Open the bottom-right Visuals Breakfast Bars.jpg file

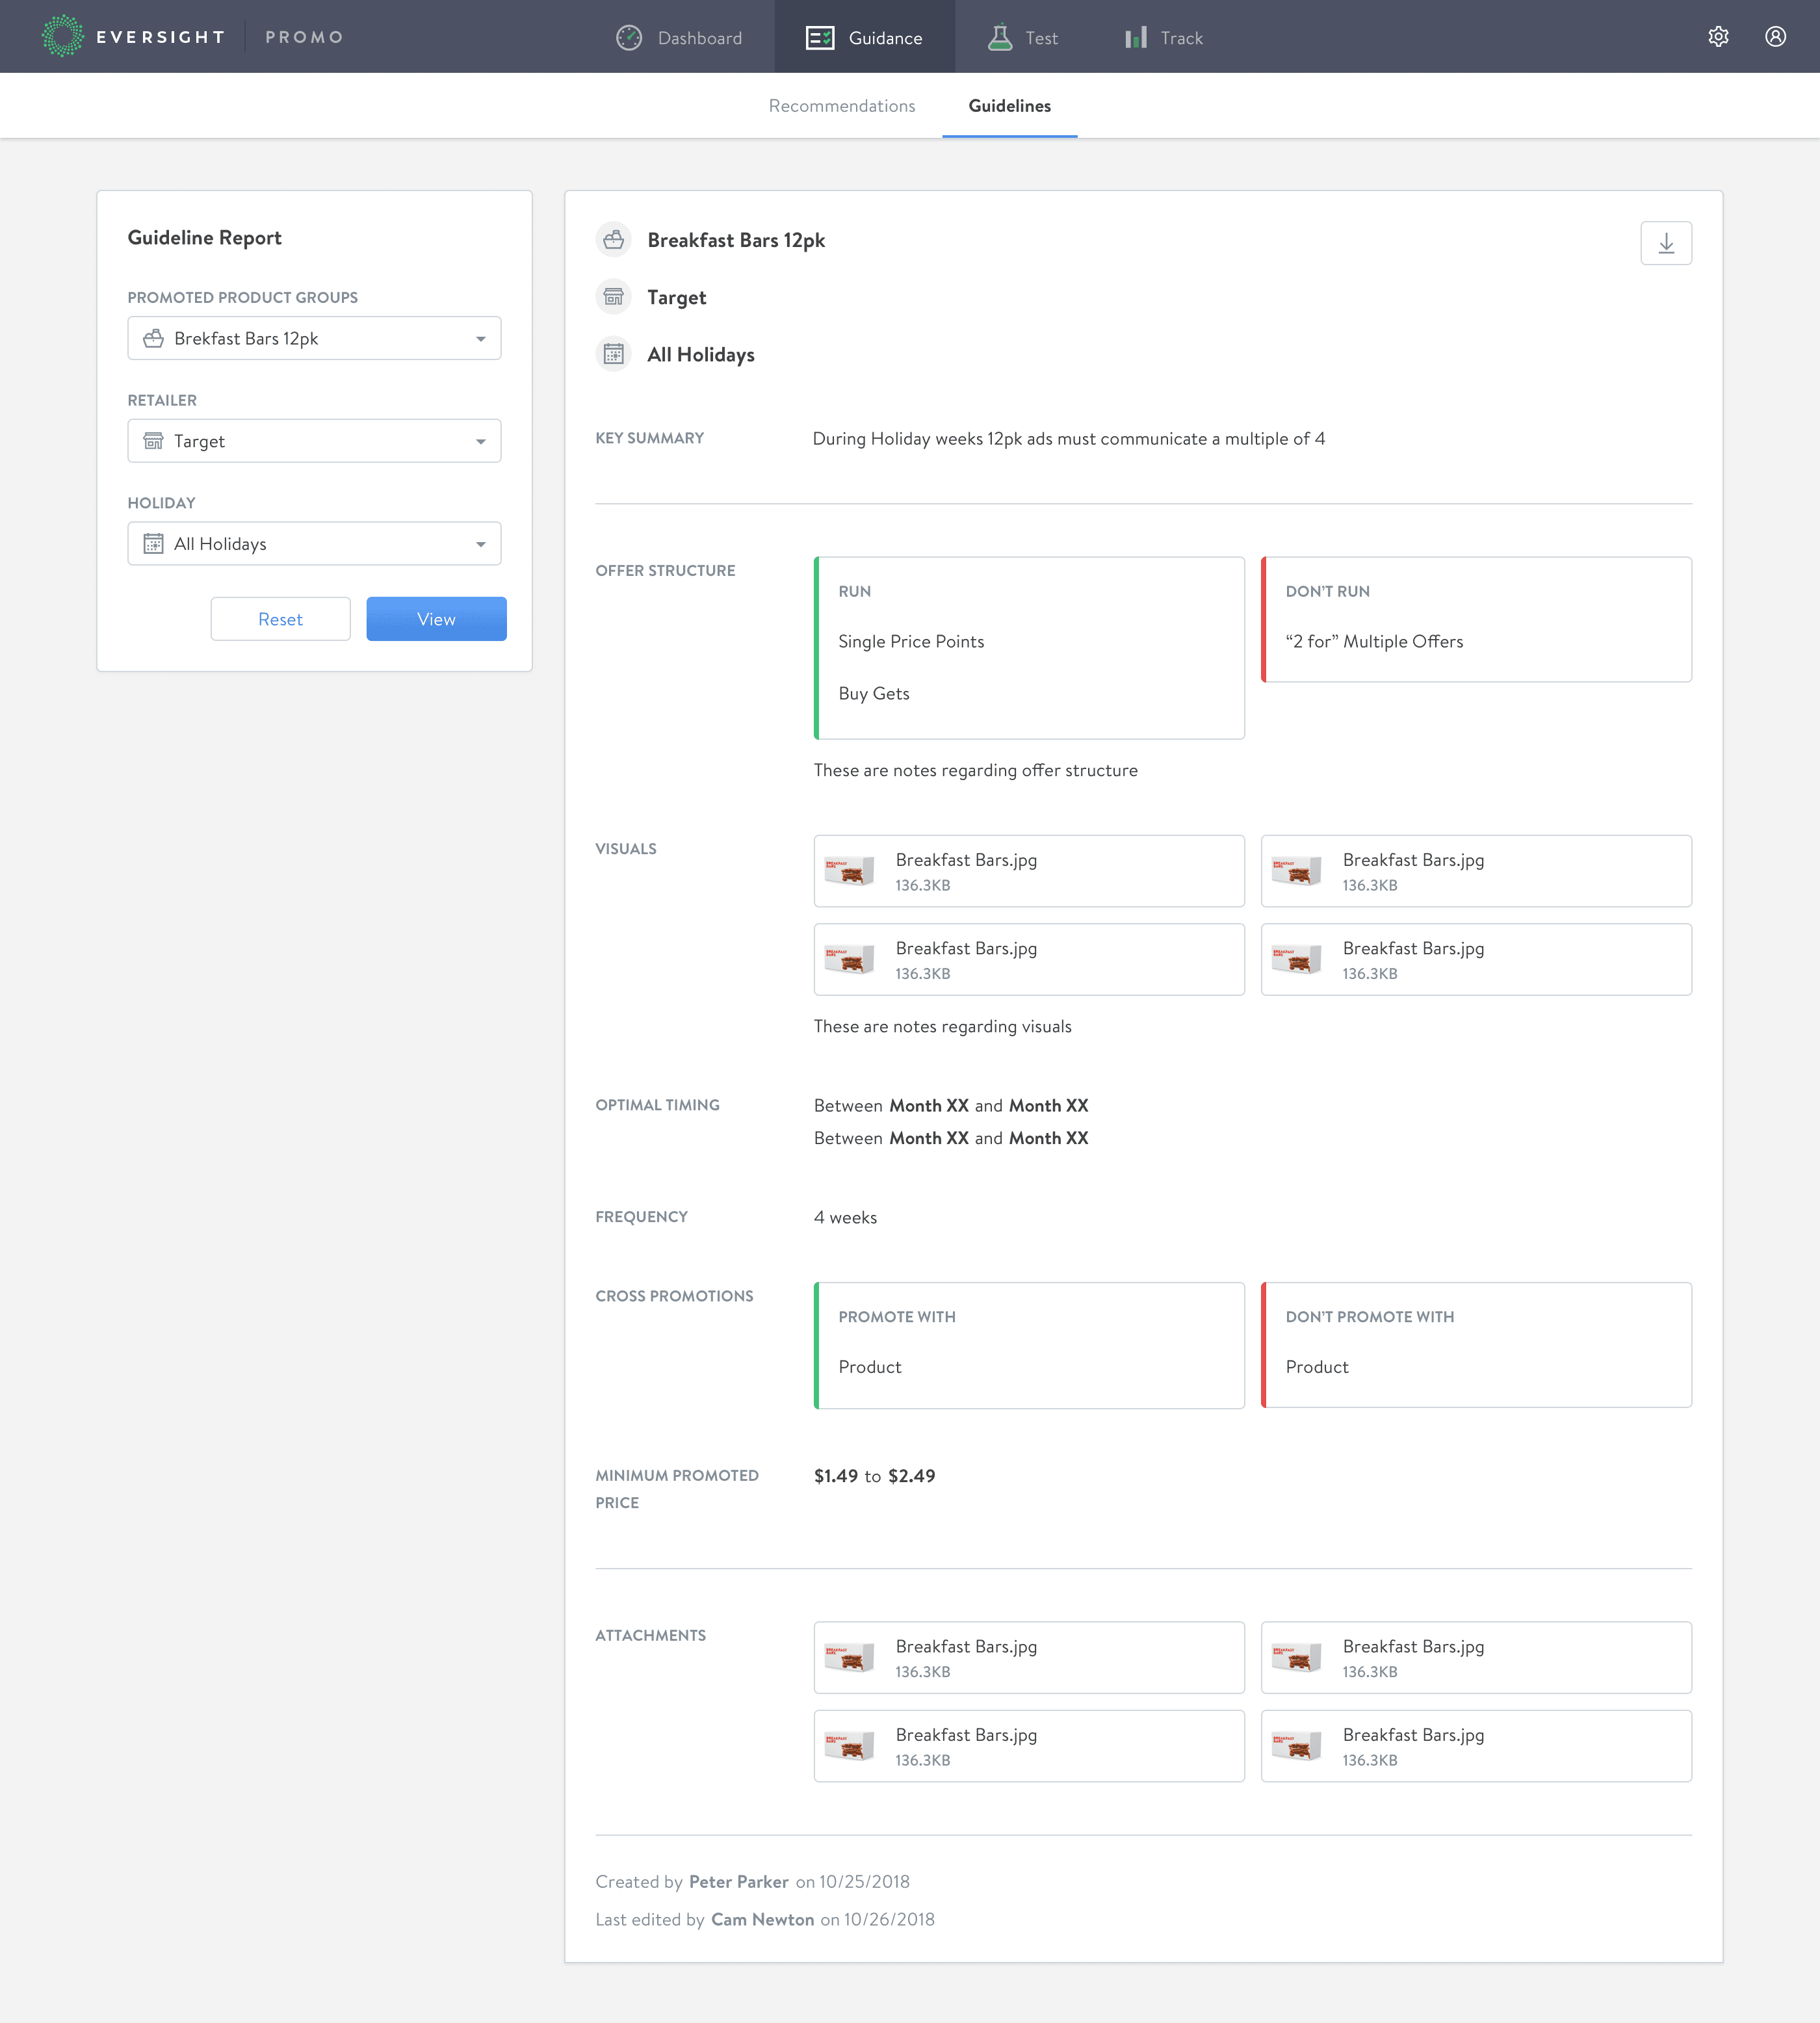pos(1476,959)
